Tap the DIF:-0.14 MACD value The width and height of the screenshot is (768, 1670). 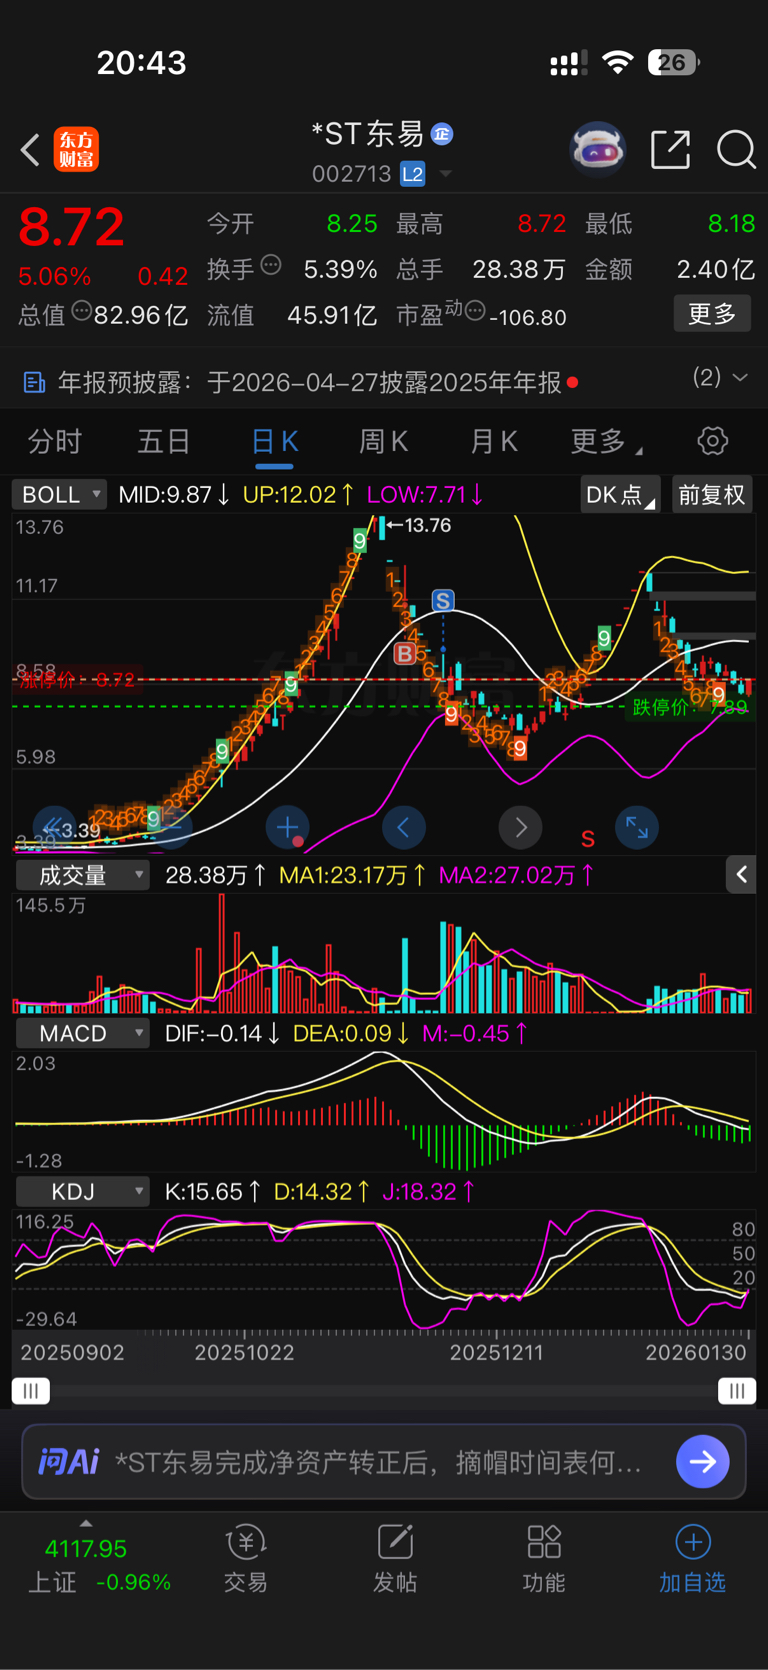coord(222,1033)
